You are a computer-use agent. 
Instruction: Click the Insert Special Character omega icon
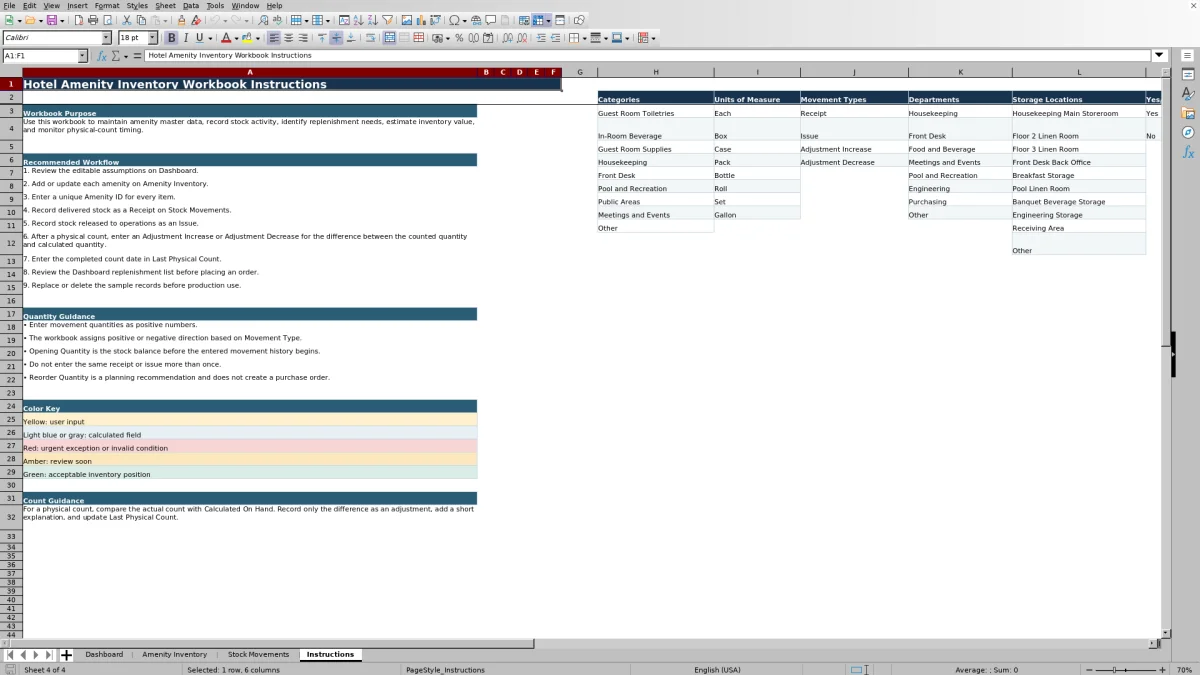tap(455, 20)
